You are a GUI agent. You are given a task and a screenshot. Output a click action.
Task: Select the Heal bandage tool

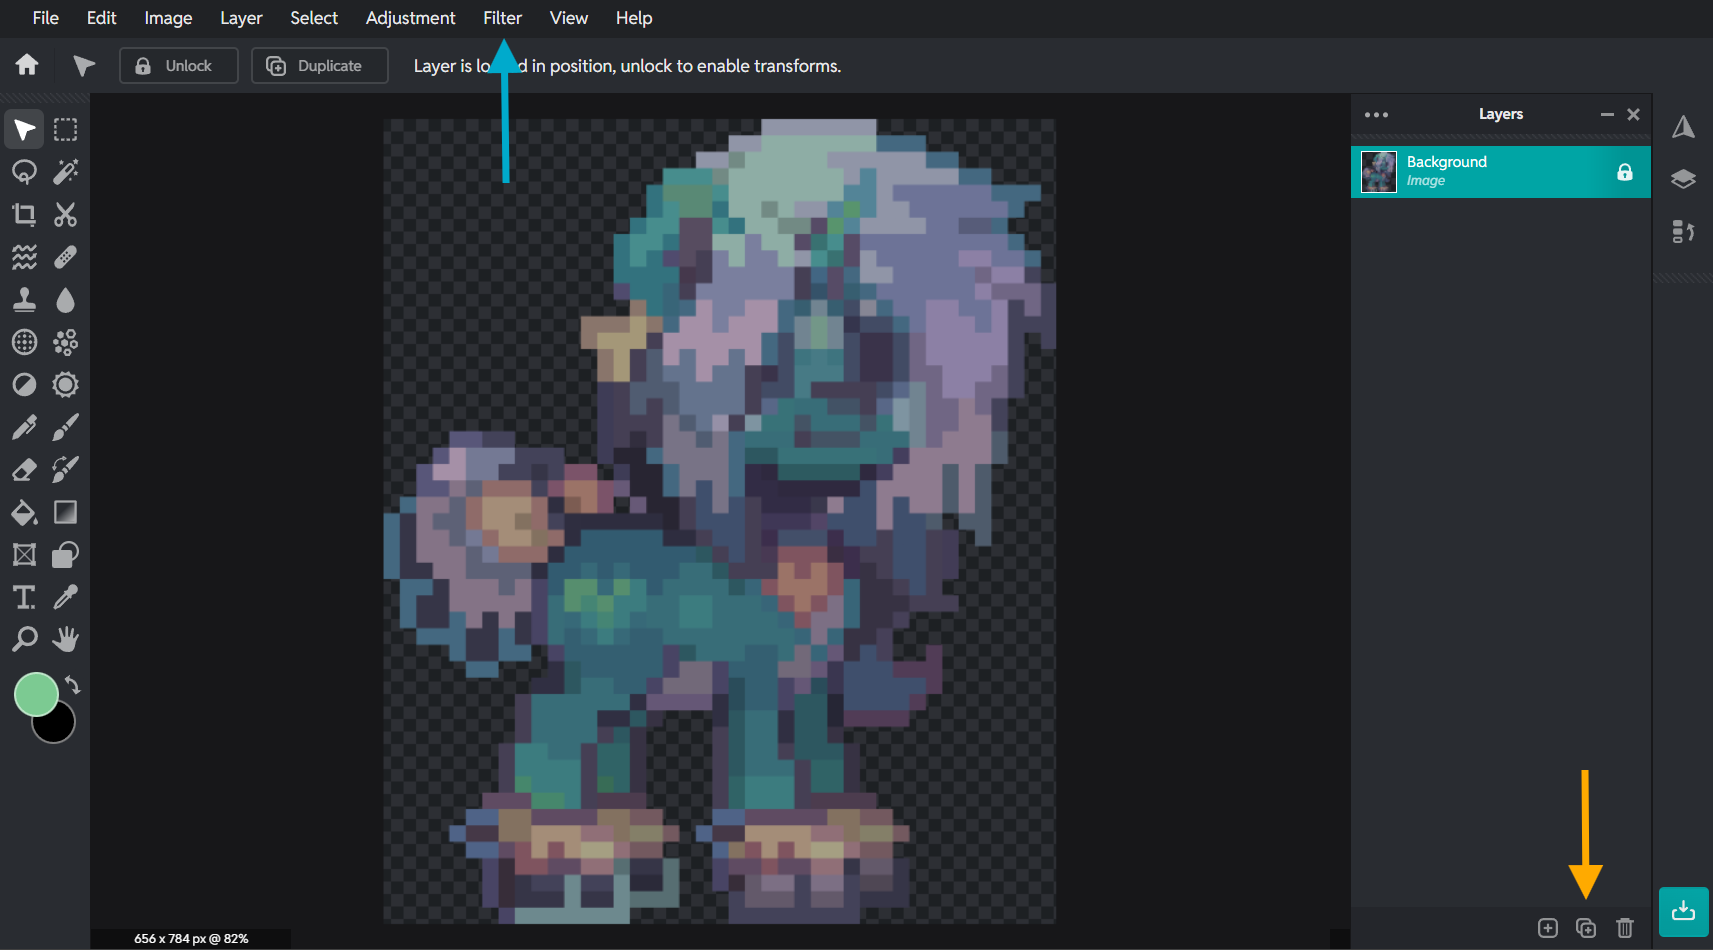66,257
